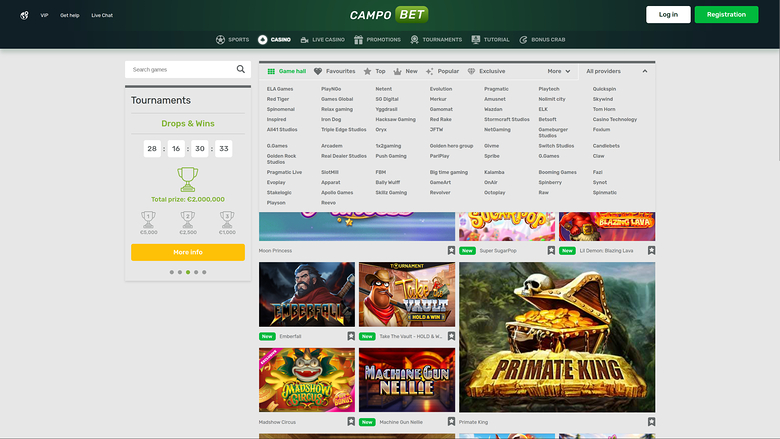This screenshot has width=780, height=439.
Task: Select the first tournament carousel dot
Action: click(172, 272)
